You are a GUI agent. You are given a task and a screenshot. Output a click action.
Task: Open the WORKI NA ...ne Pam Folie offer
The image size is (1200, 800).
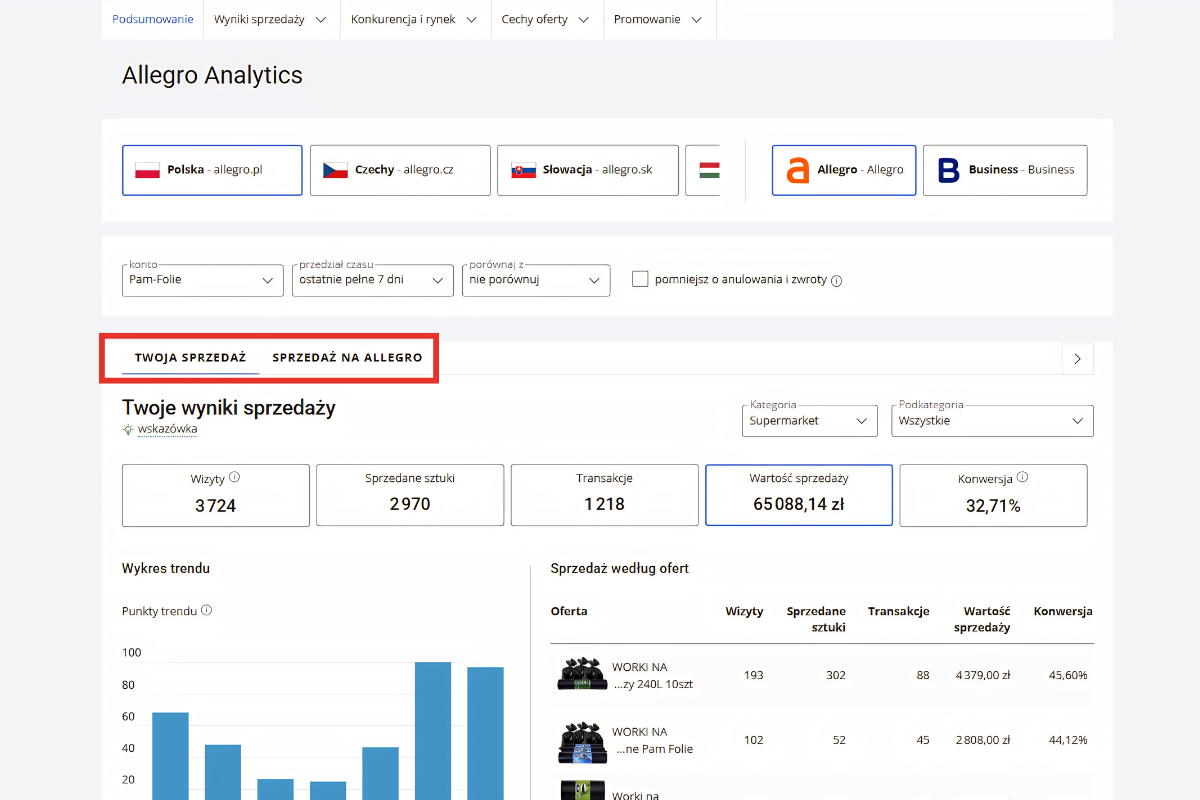point(653,741)
